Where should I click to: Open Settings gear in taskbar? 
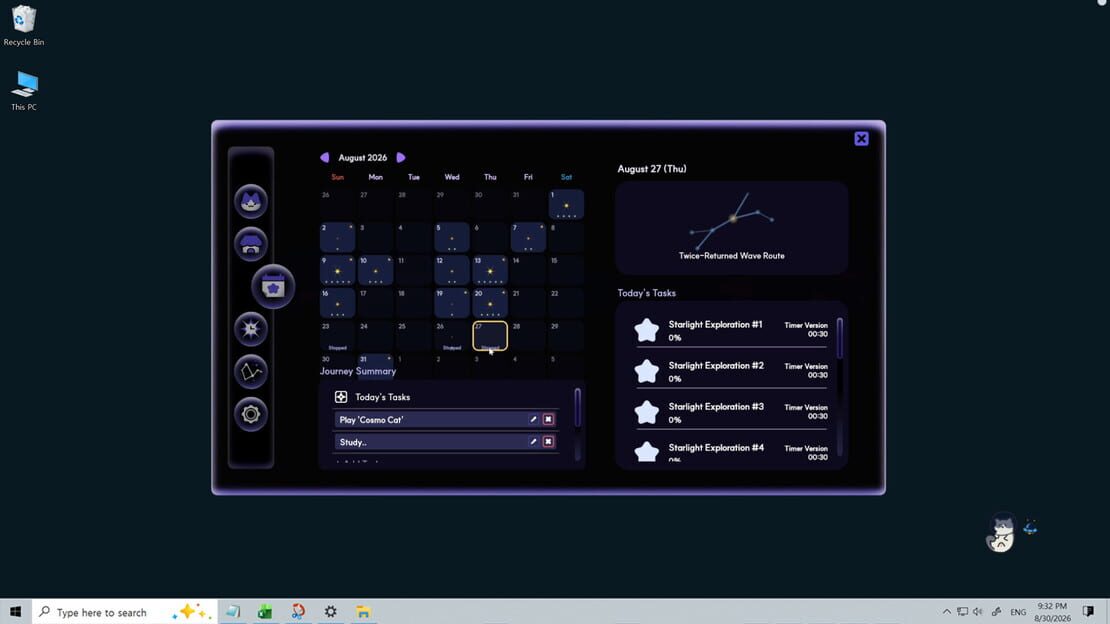tap(331, 612)
